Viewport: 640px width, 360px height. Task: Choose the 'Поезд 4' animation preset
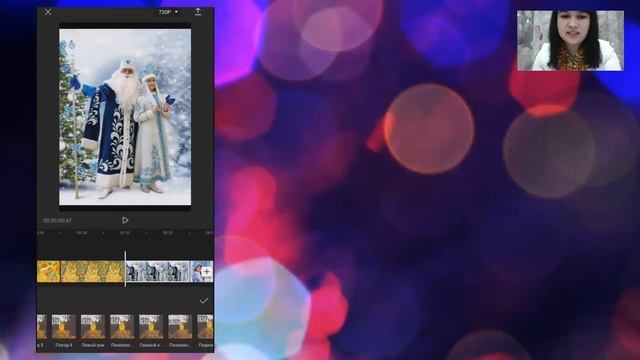pyautogui.click(x=64, y=327)
